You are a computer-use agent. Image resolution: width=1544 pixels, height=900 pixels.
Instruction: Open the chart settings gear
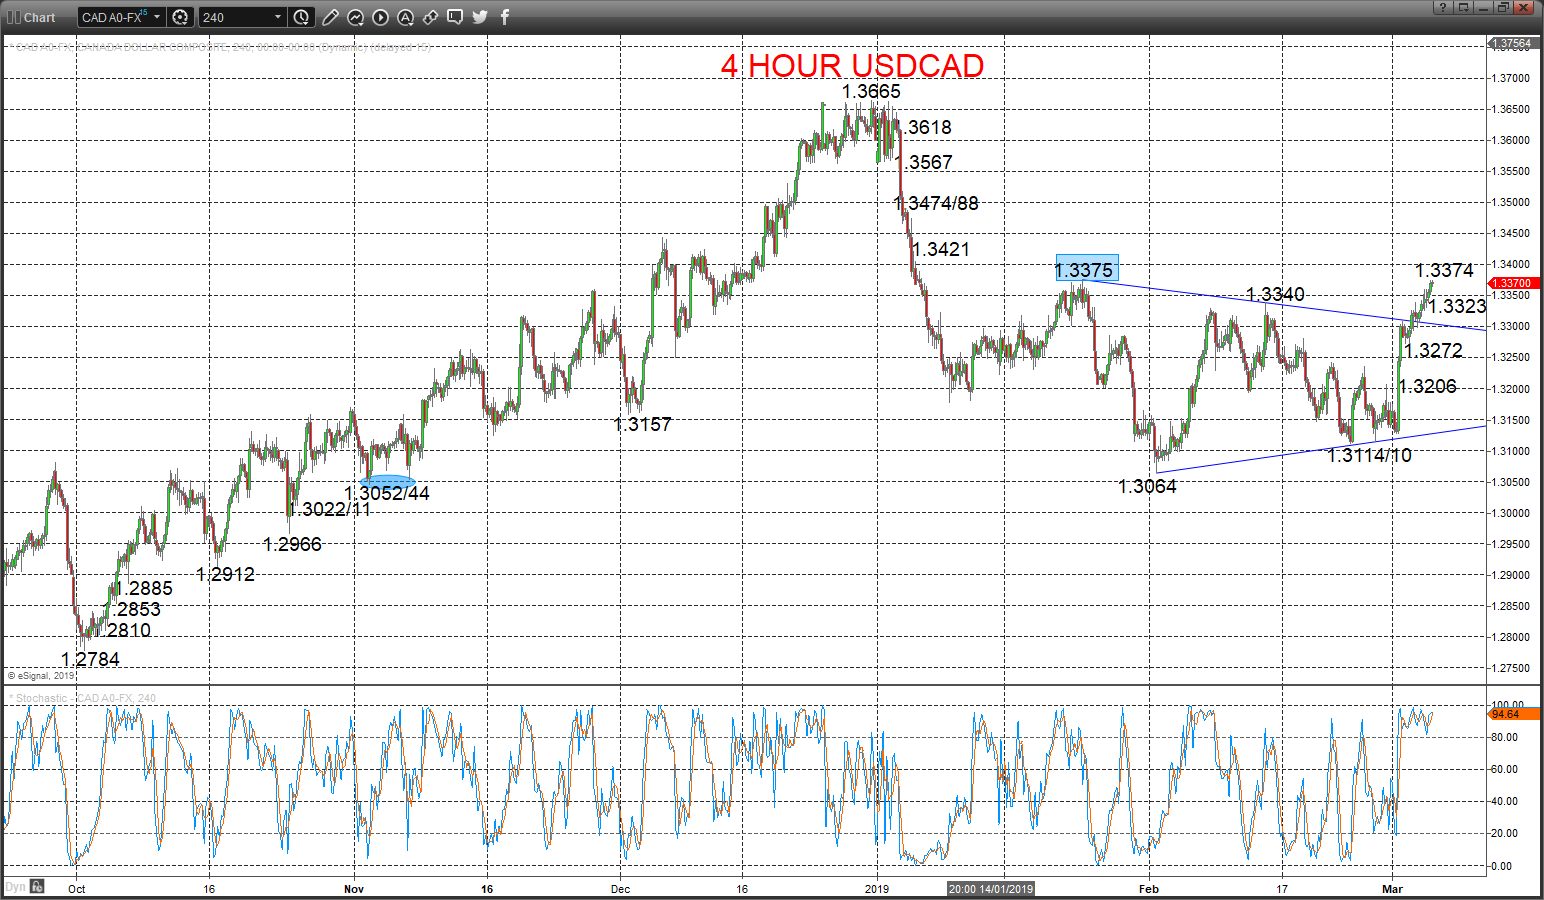[x=180, y=17]
